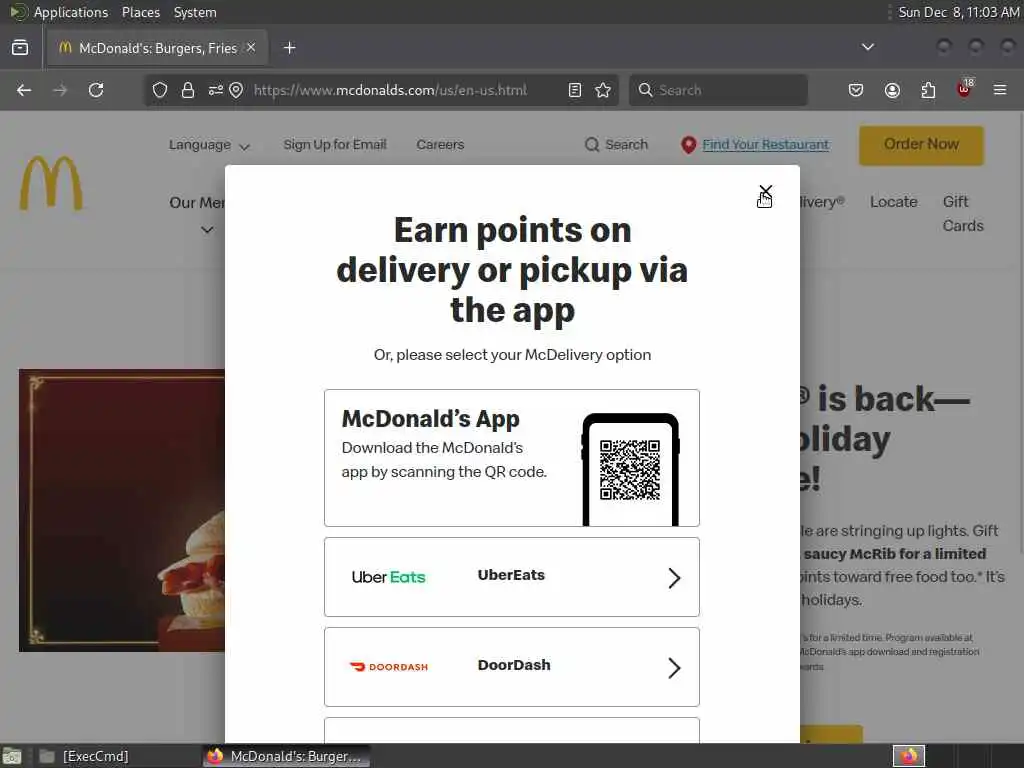The width and height of the screenshot is (1024, 768).
Task: Click the location permission icon
Action: pyautogui.click(x=236, y=90)
